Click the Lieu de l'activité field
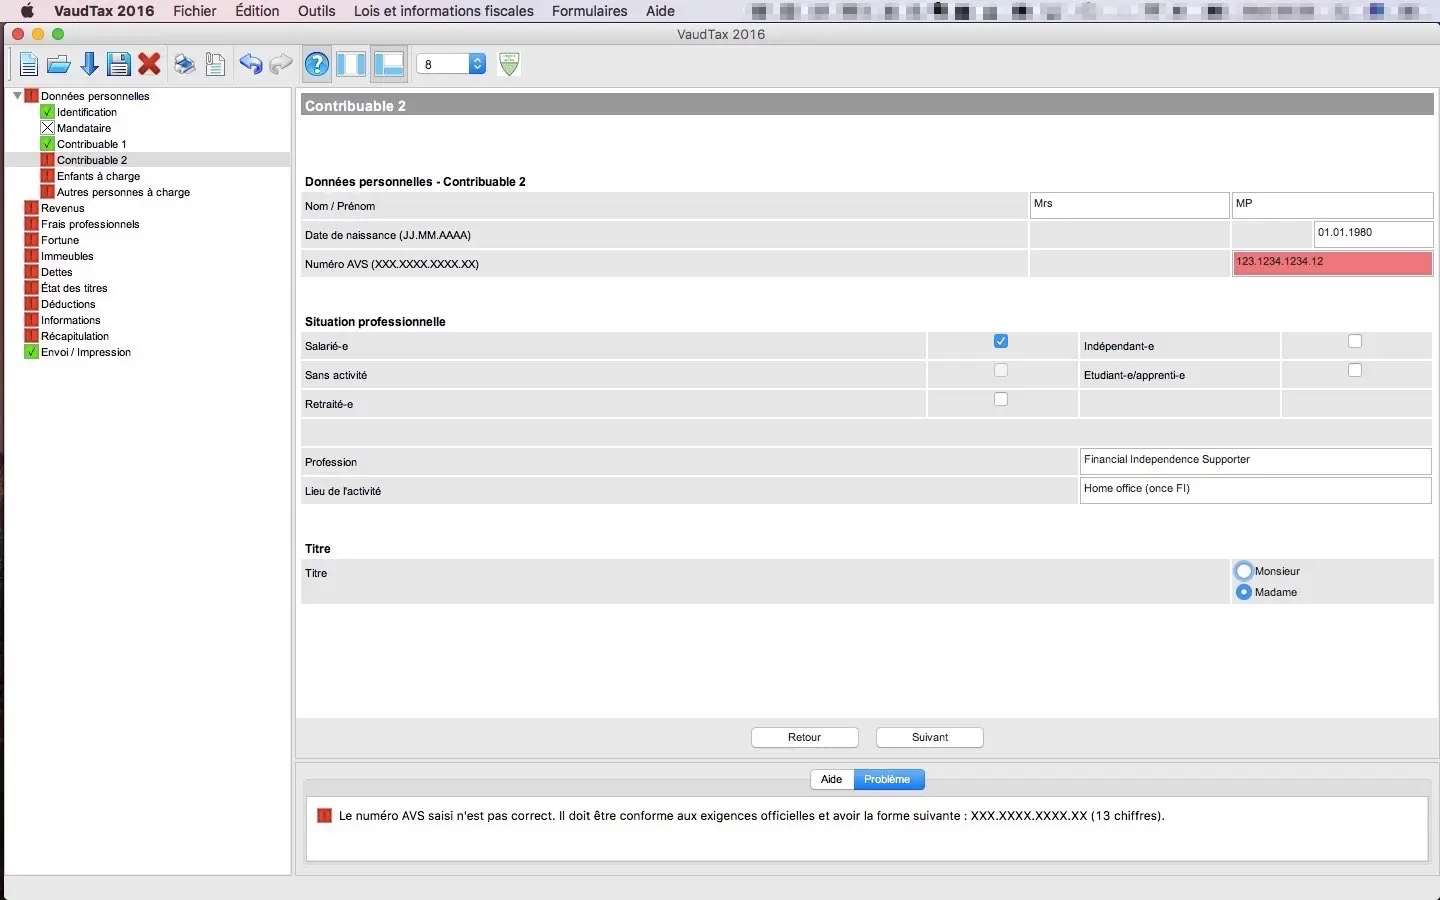Viewport: 1440px width, 900px height. (x=1255, y=490)
